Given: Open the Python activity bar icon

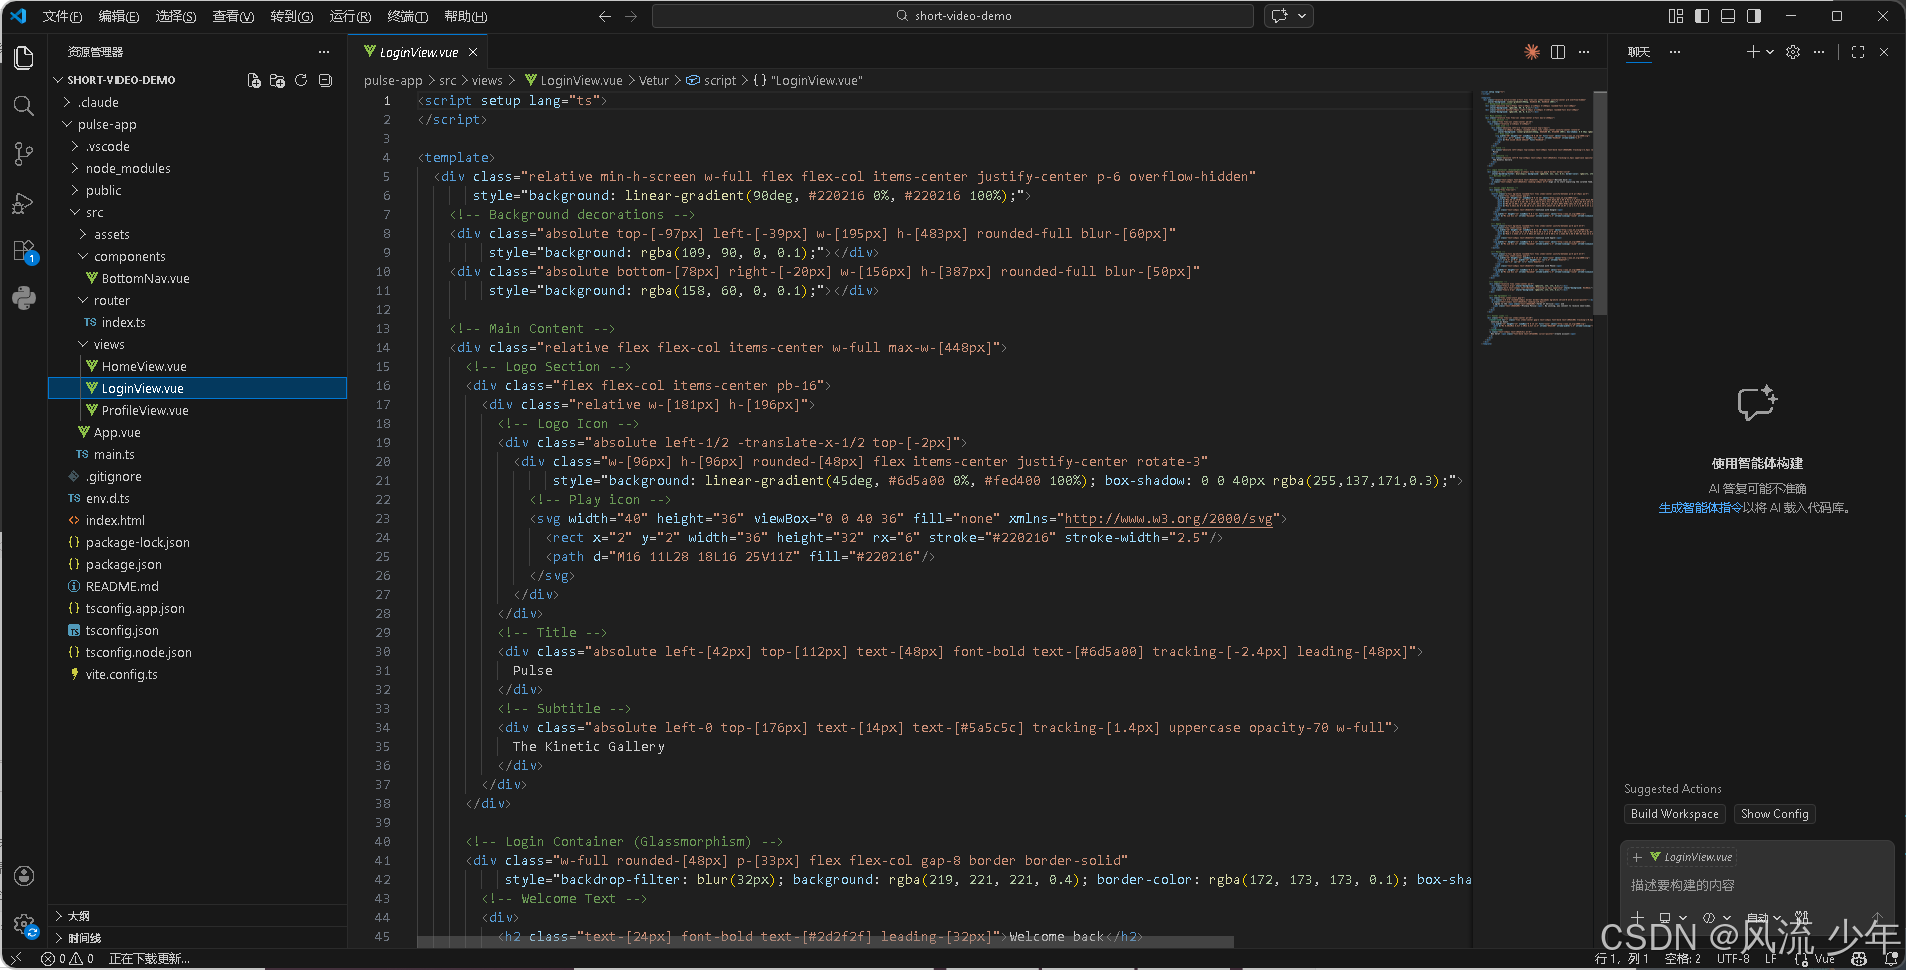Looking at the screenshot, I should 24,298.
